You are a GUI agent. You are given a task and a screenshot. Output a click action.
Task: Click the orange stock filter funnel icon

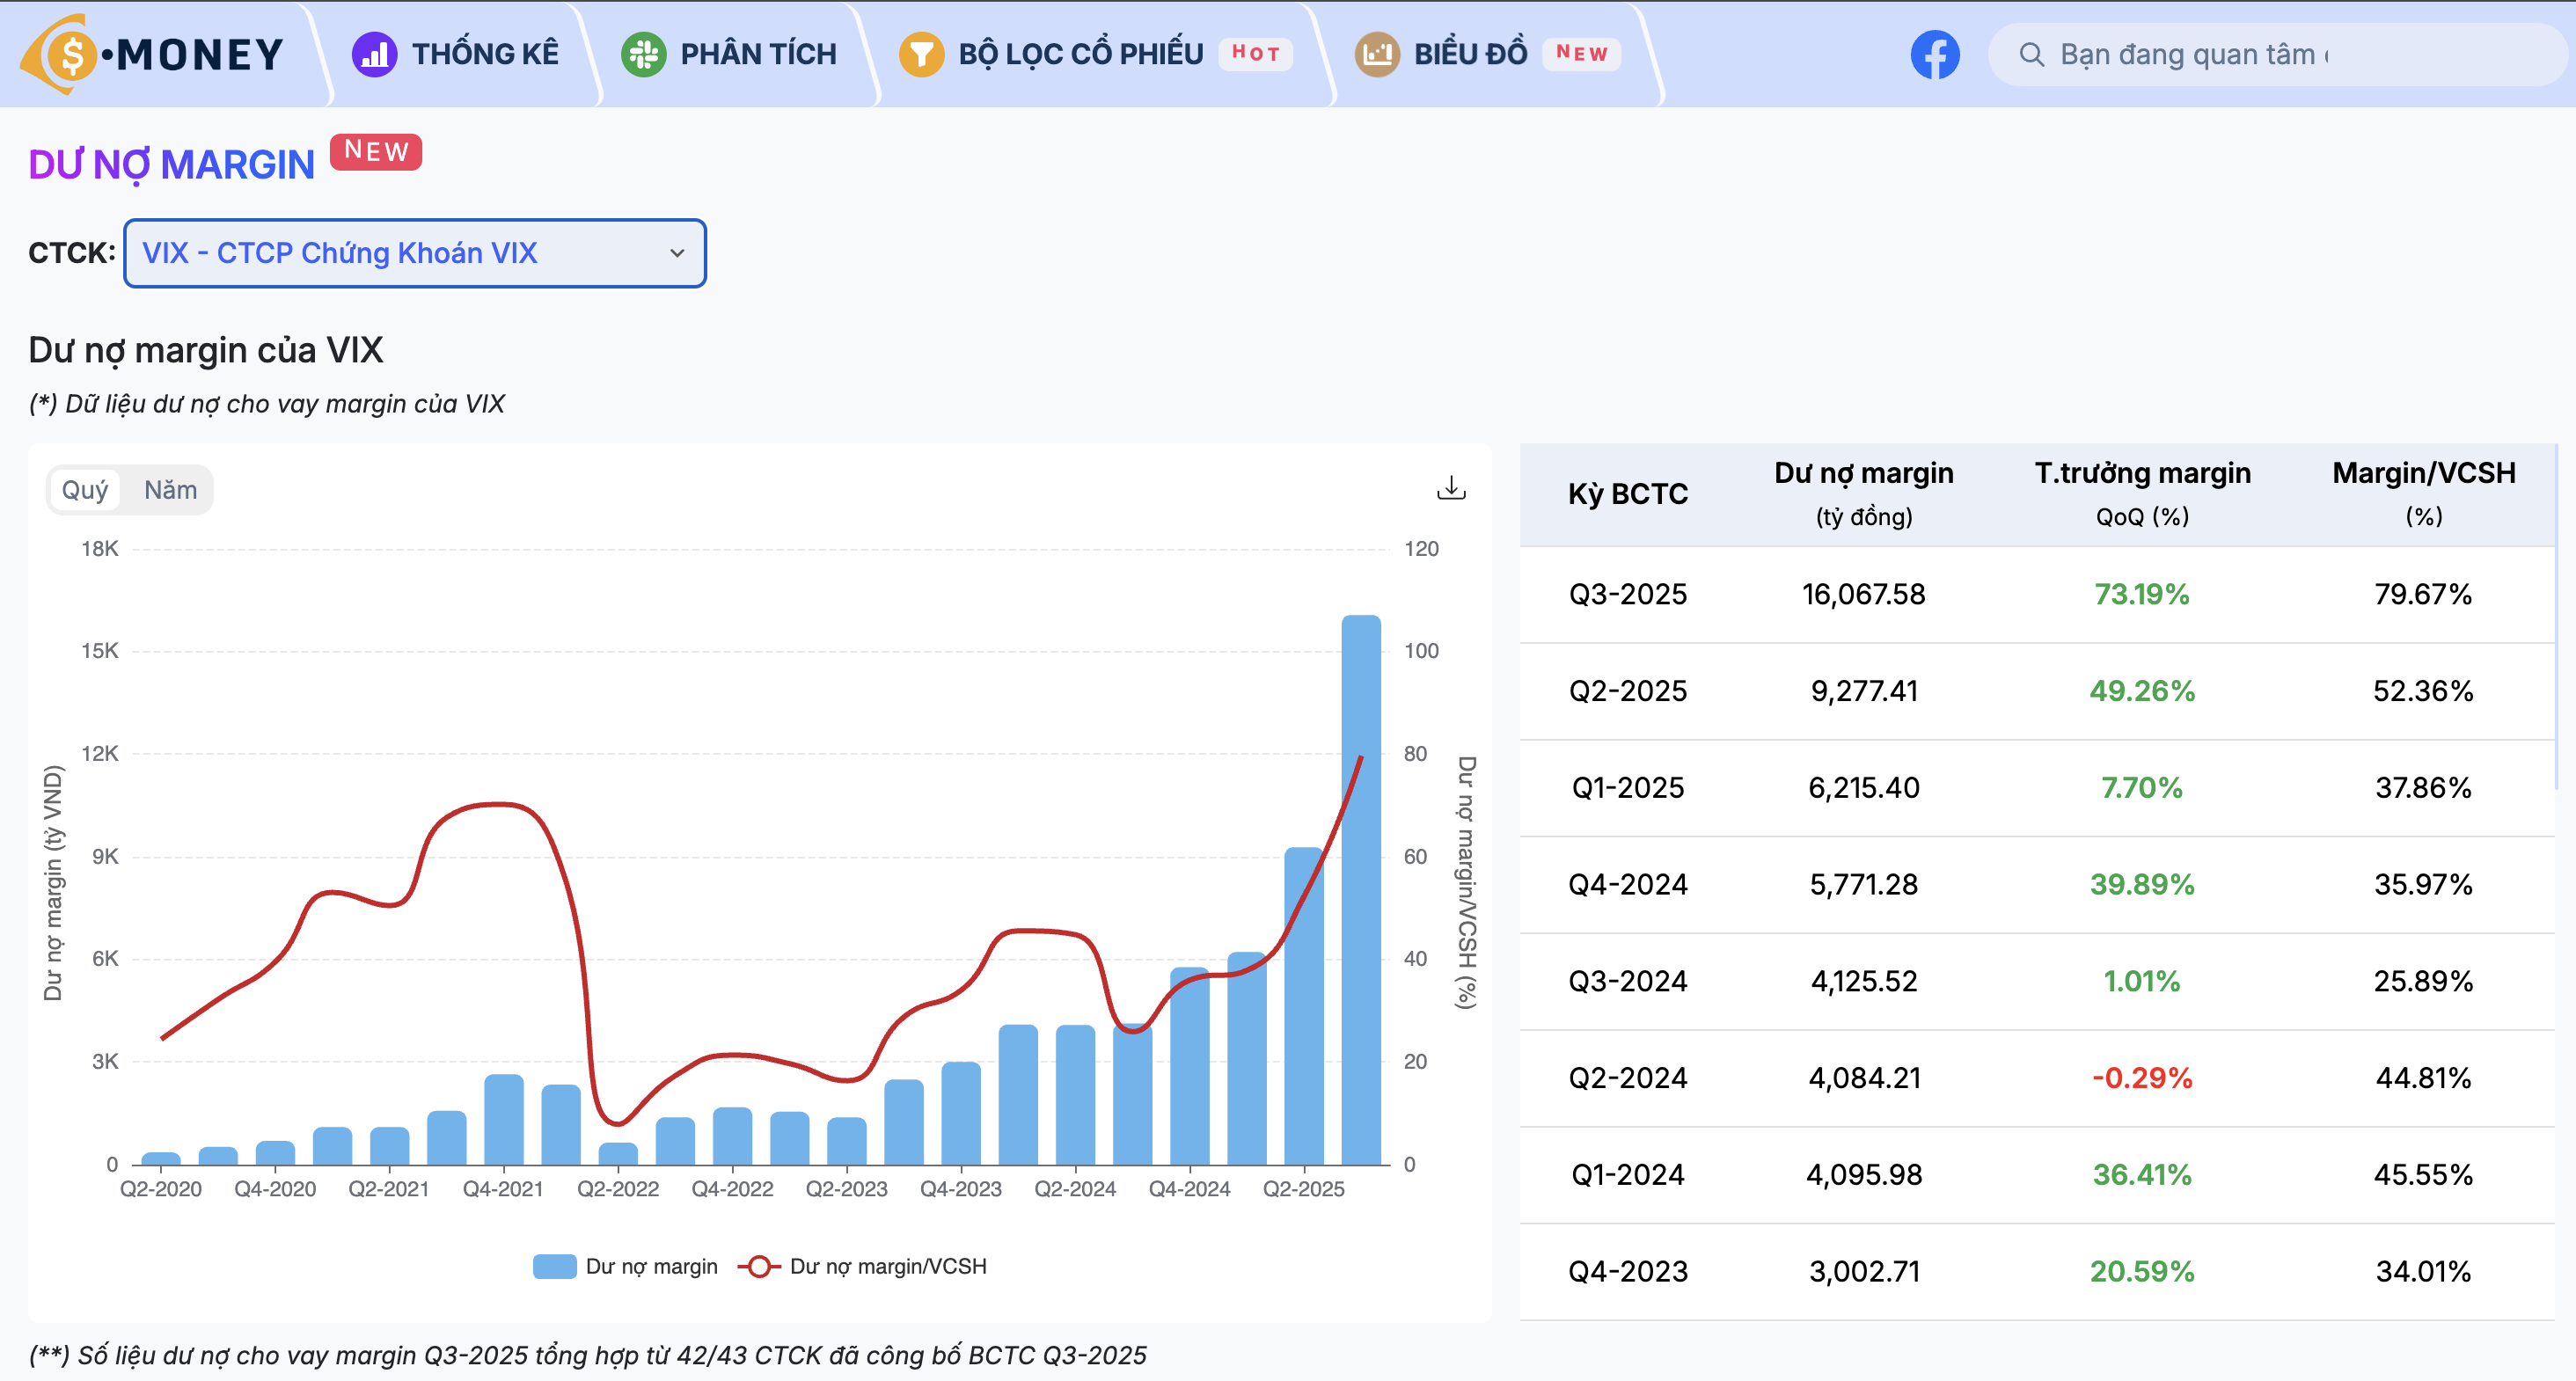pyautogui.click(x=921, y=54)
